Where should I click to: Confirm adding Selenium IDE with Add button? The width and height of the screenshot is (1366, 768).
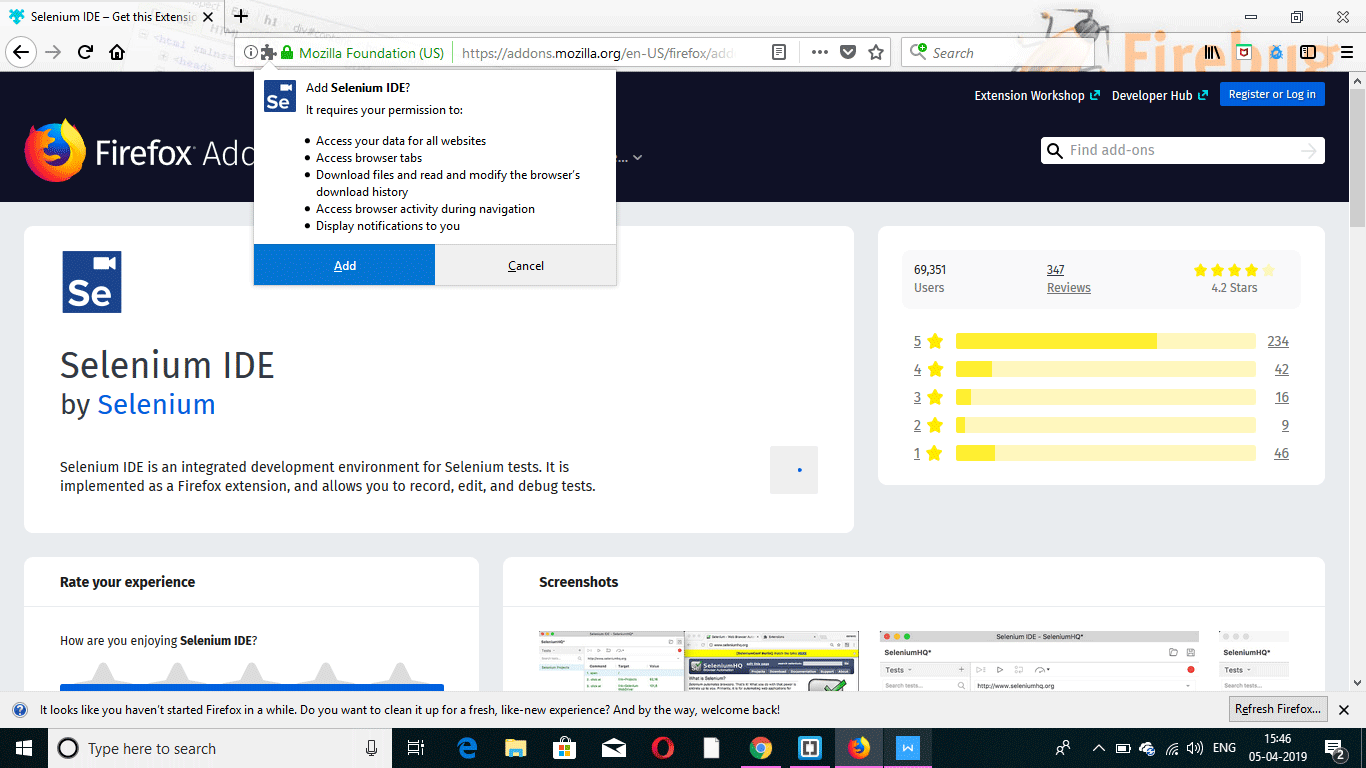point(345,265)
